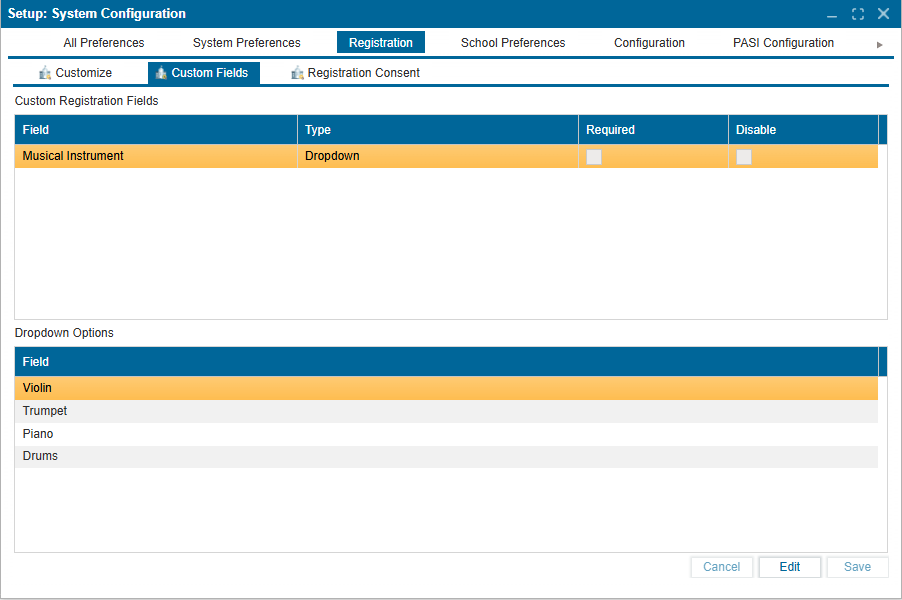Click the Custom Fields sub-tab icon
This screenshot has height=600, width=902.
pos(160,72)
